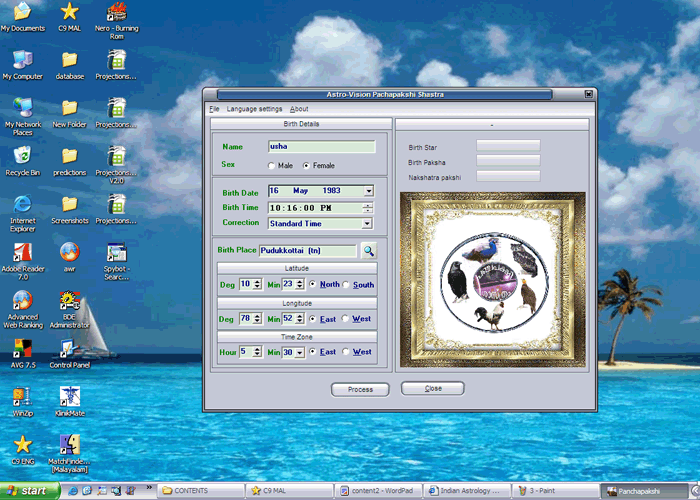
Task: Open My Documents desktop icon
Action: point(23,17)
